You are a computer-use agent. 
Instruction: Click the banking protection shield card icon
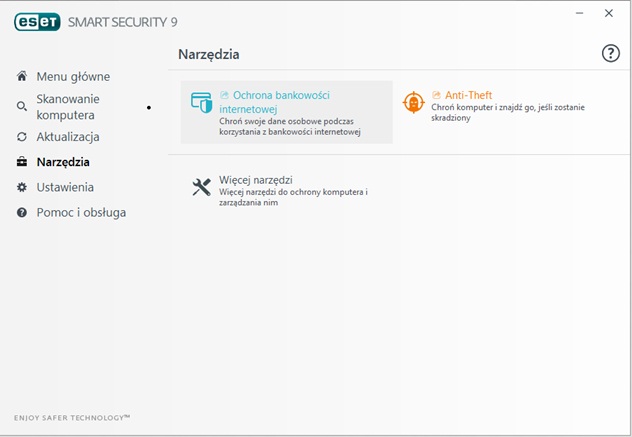pos(201,102)
